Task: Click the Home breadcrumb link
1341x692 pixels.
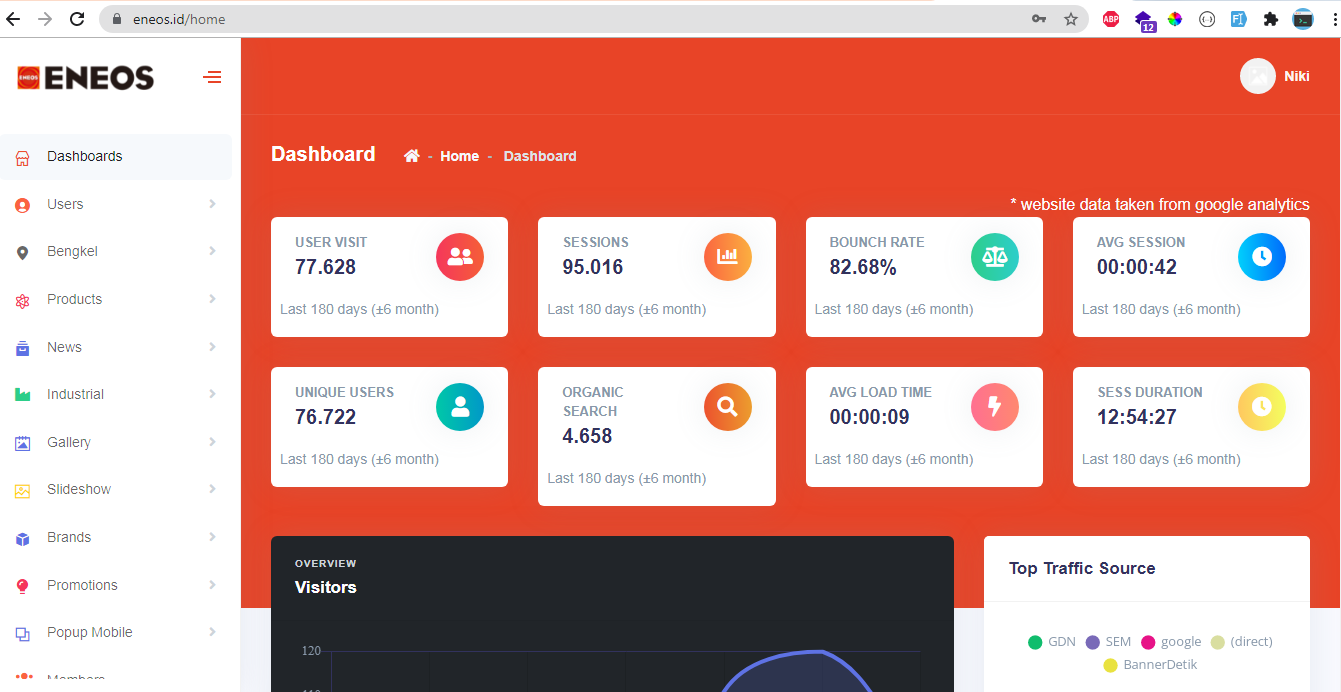Action: (459, 156)
